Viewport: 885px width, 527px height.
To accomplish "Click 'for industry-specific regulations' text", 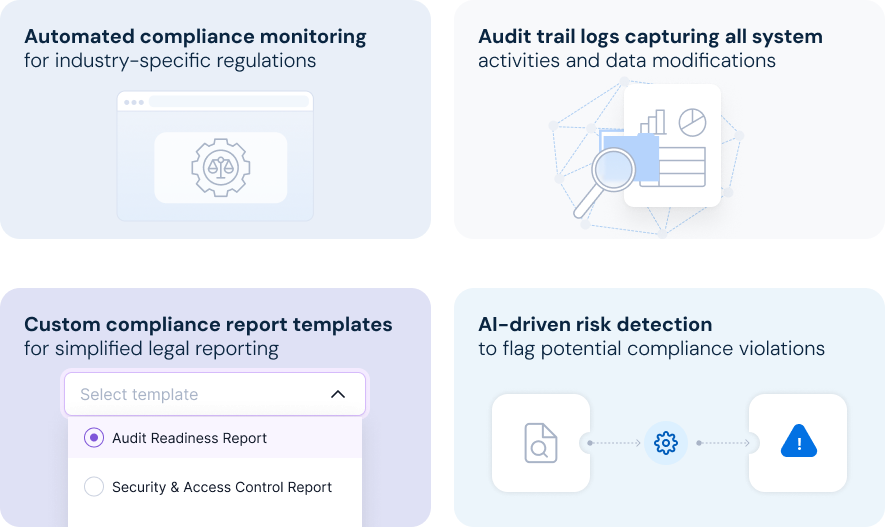I will [x=170, y=60].
